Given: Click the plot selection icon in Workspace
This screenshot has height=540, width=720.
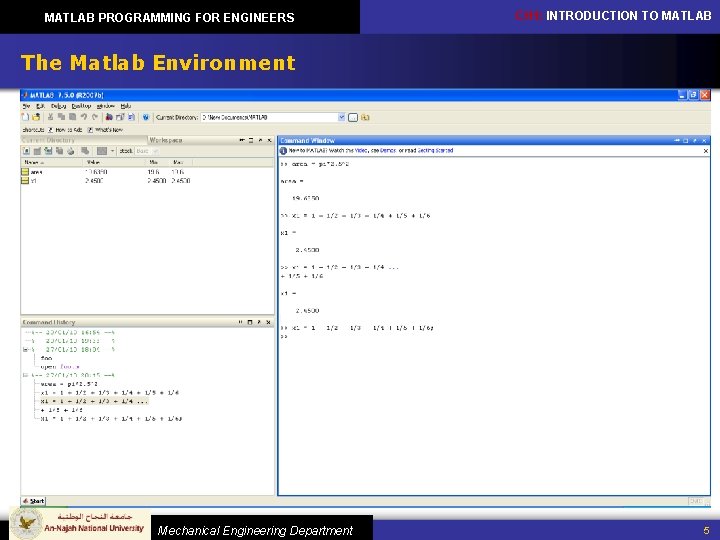Looking at the screenshot, I should click(x=102, y=151).
